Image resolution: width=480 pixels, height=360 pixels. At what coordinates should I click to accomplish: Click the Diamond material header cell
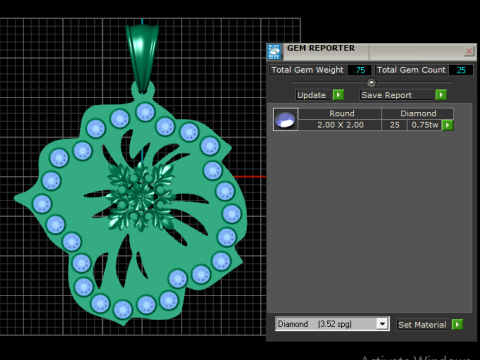[x=418, y=113]
